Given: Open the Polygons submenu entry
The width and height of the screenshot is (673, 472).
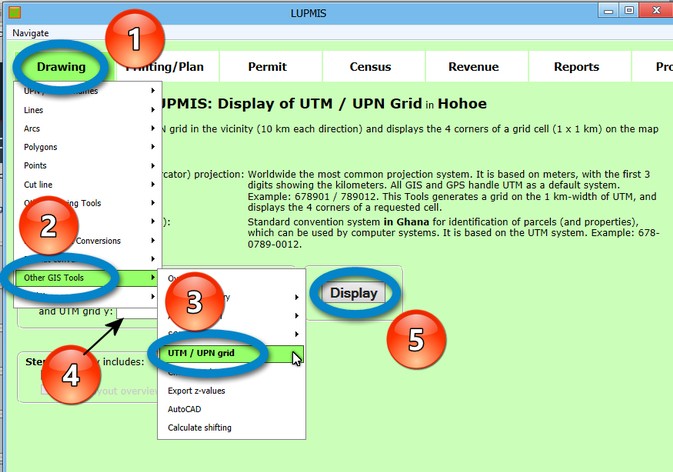Looking at the screenshot, I should [88, 147].
